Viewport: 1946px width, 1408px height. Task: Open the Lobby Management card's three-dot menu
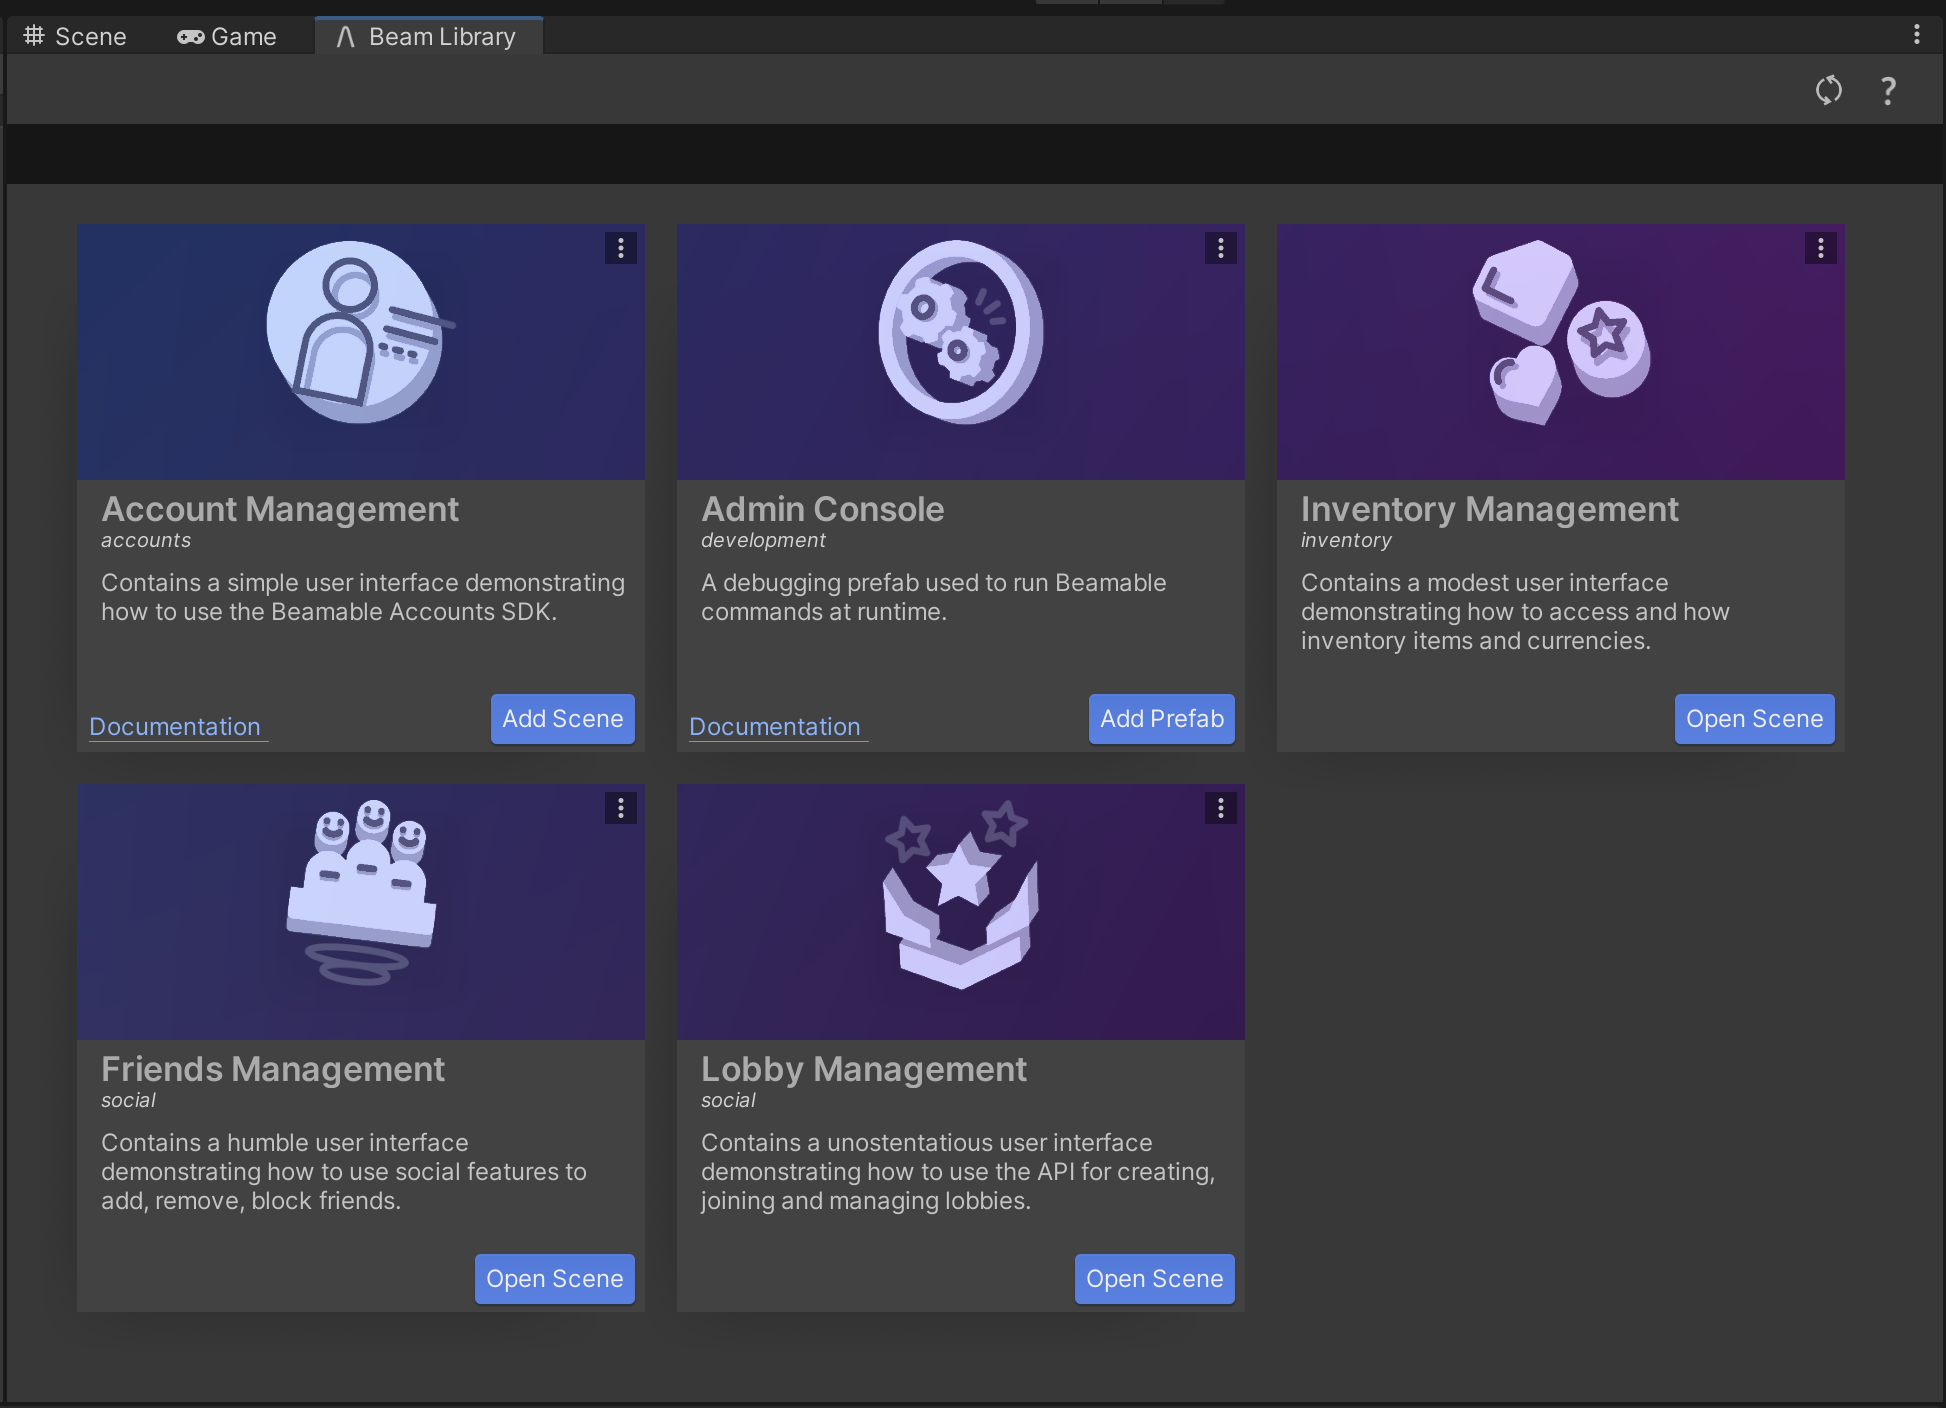[1220, 808]
